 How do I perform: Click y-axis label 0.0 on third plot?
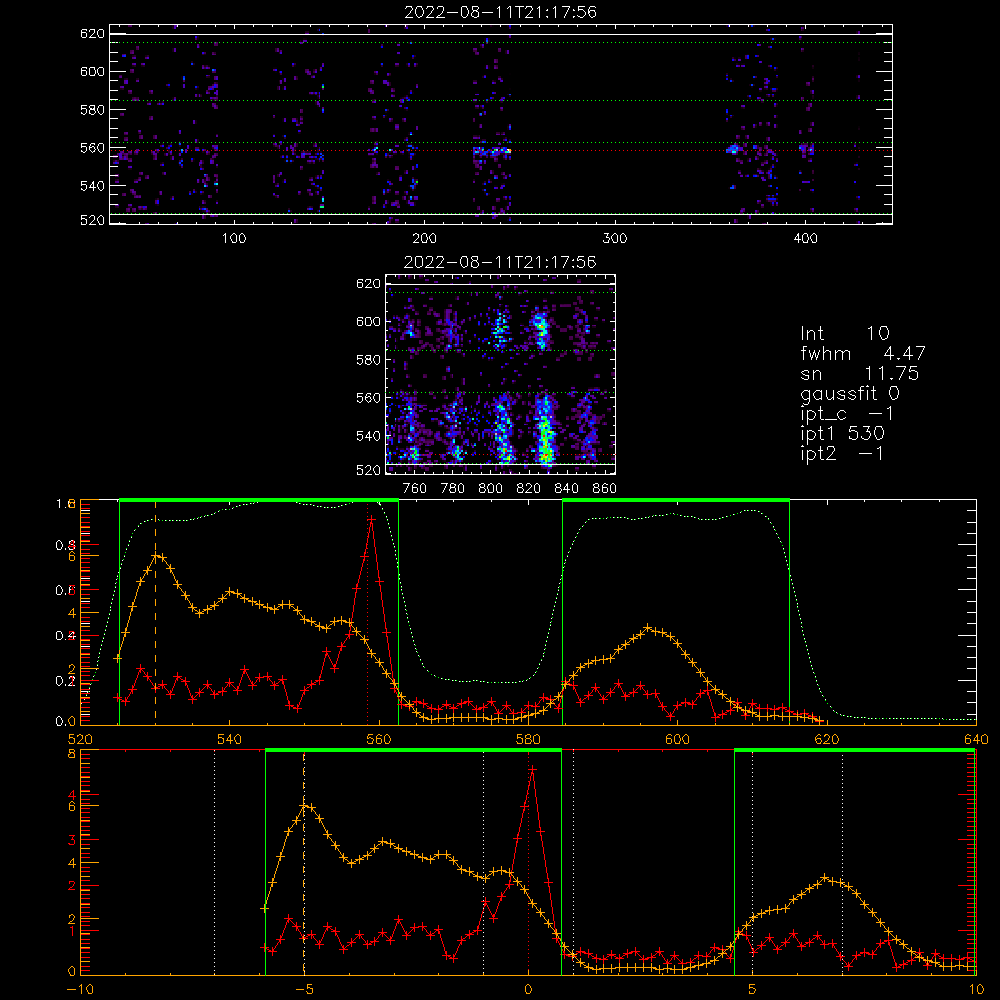[66, 721]
